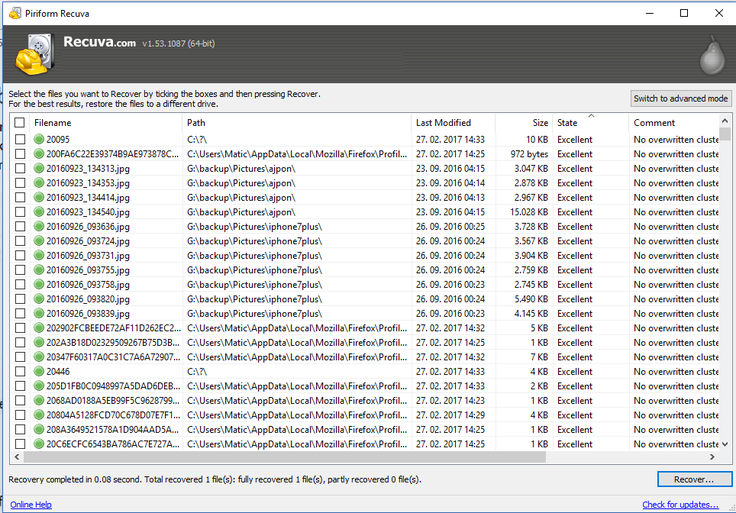Open Check for updates link
The image size is (736, 513).
(680, 505)
